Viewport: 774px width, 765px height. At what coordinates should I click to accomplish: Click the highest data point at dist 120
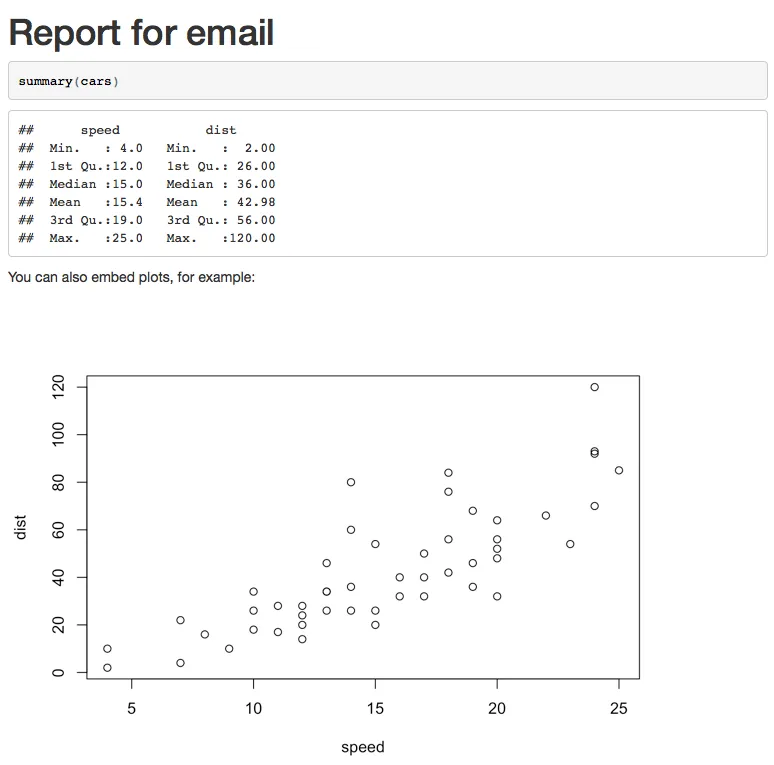coord(594,387)
